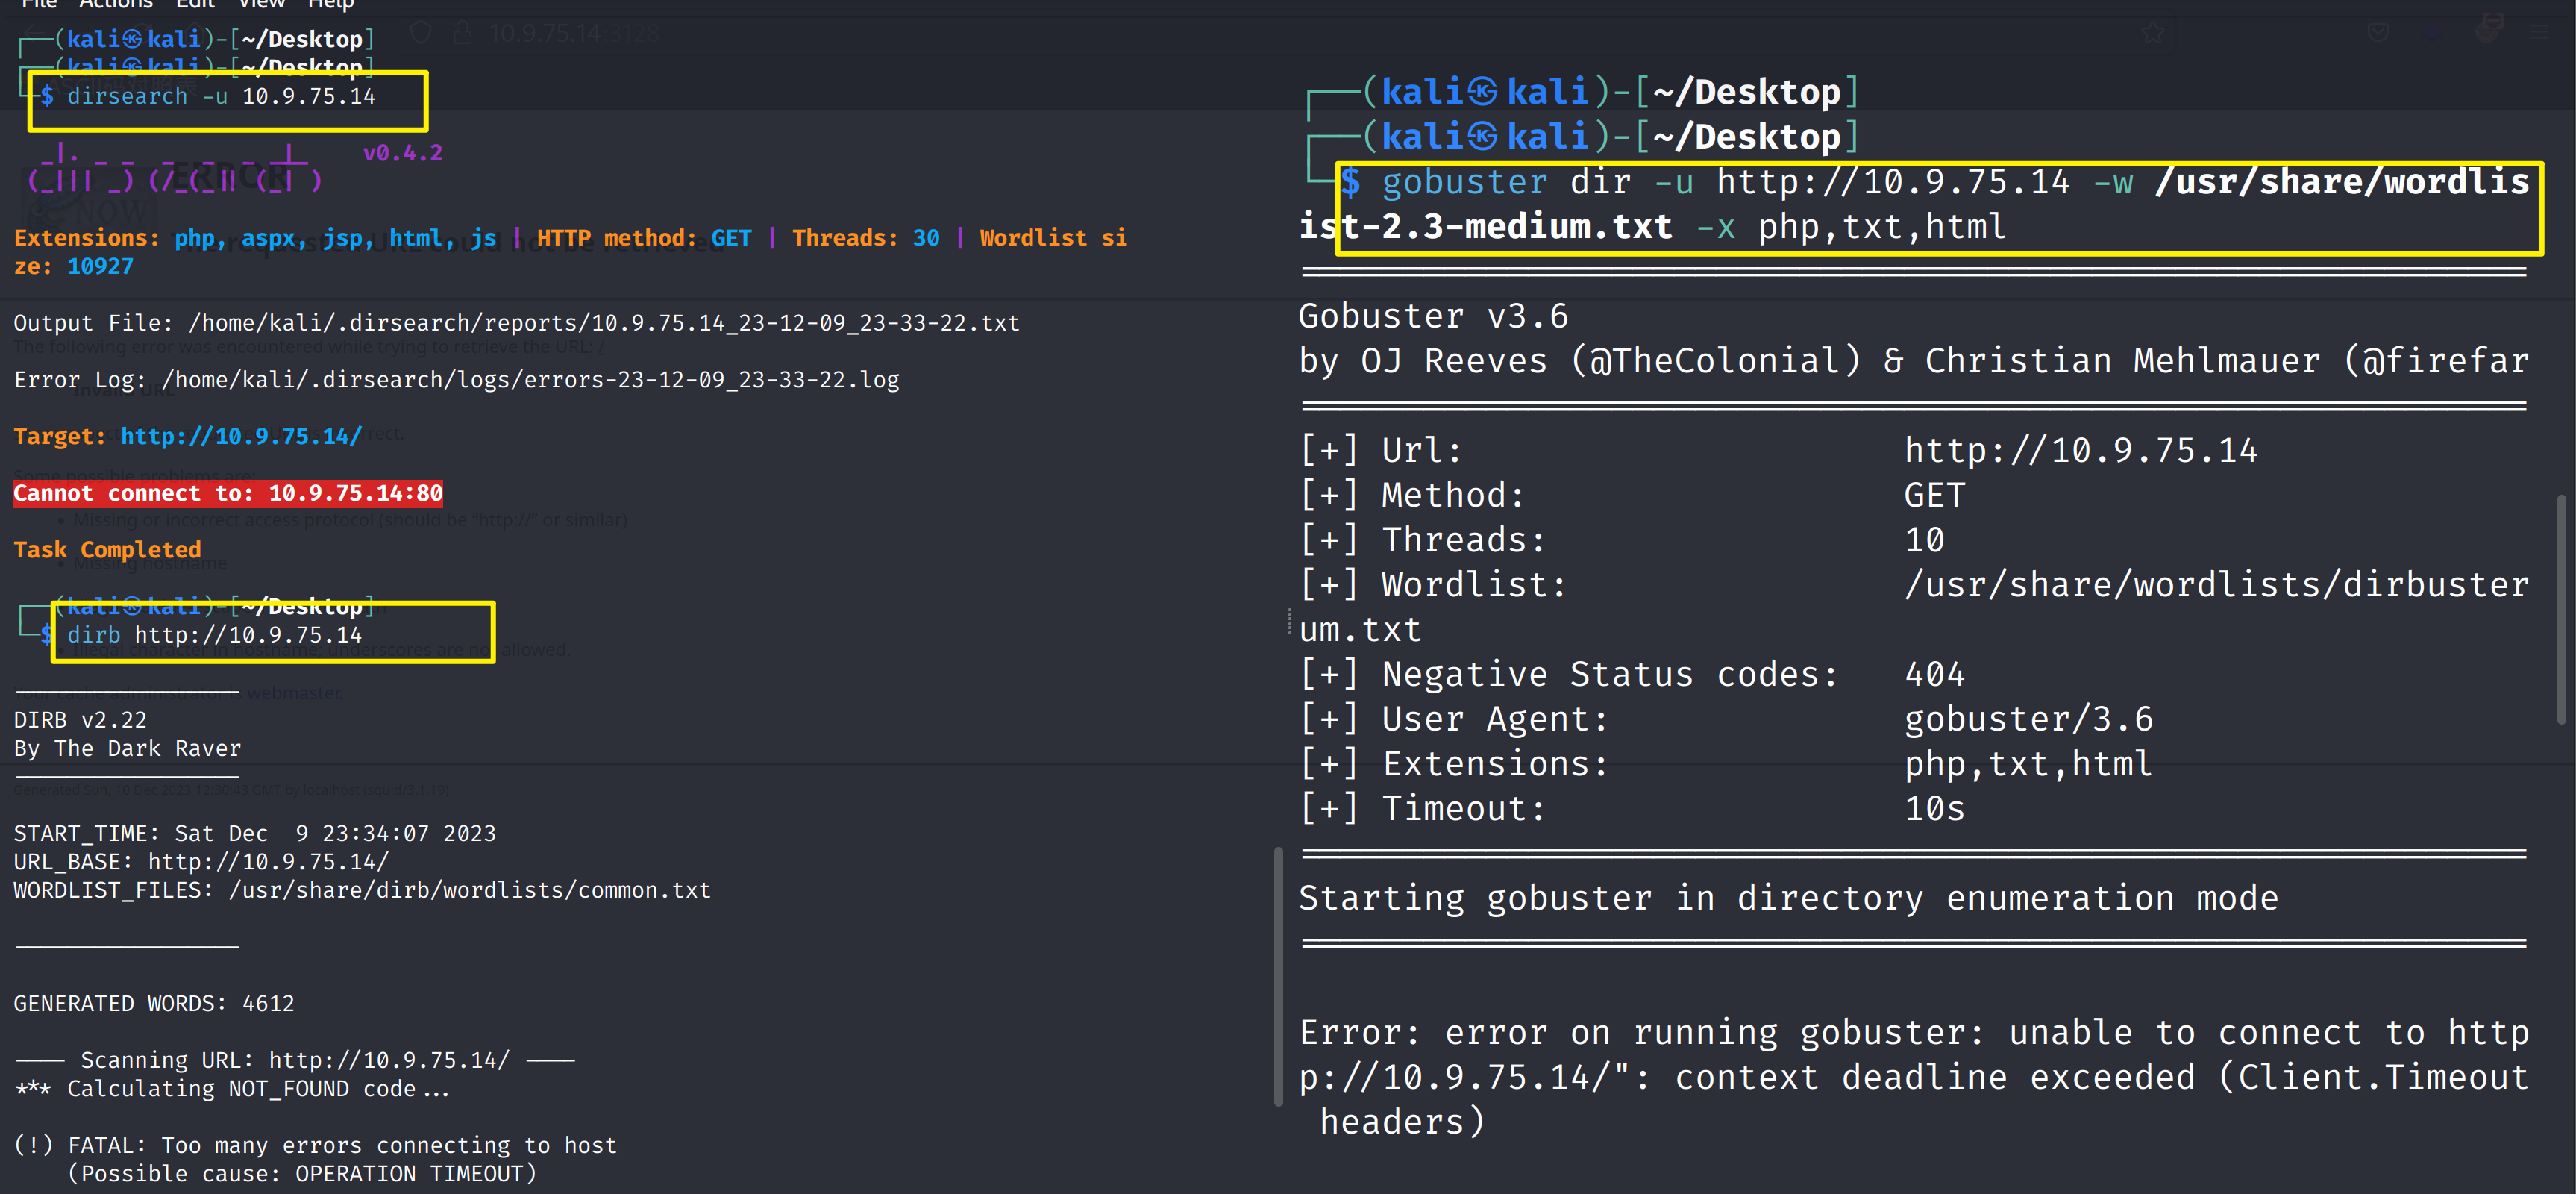This screenshot has width=2576, height=1194.
Task: Click 'Starting gobuster in directory enumeration mode'
Action: (x=1788, y=899)
